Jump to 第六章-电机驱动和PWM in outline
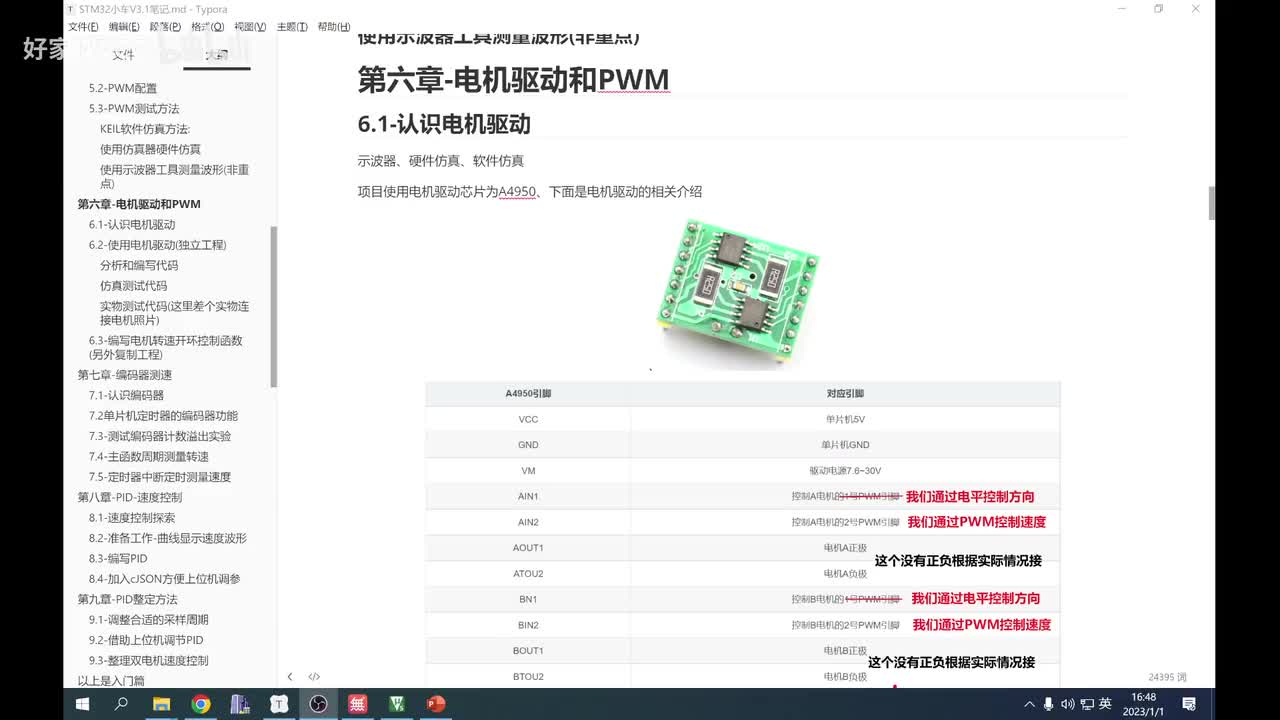This screenshot has height=720, width=1280. (139, 204)
